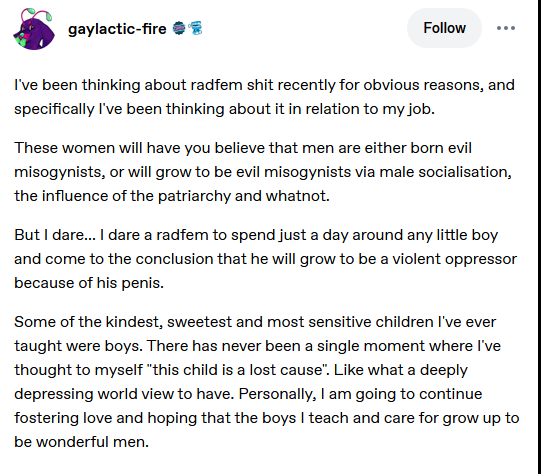
Task: Click the dark round badge beside username
Action: coord(179,28)
